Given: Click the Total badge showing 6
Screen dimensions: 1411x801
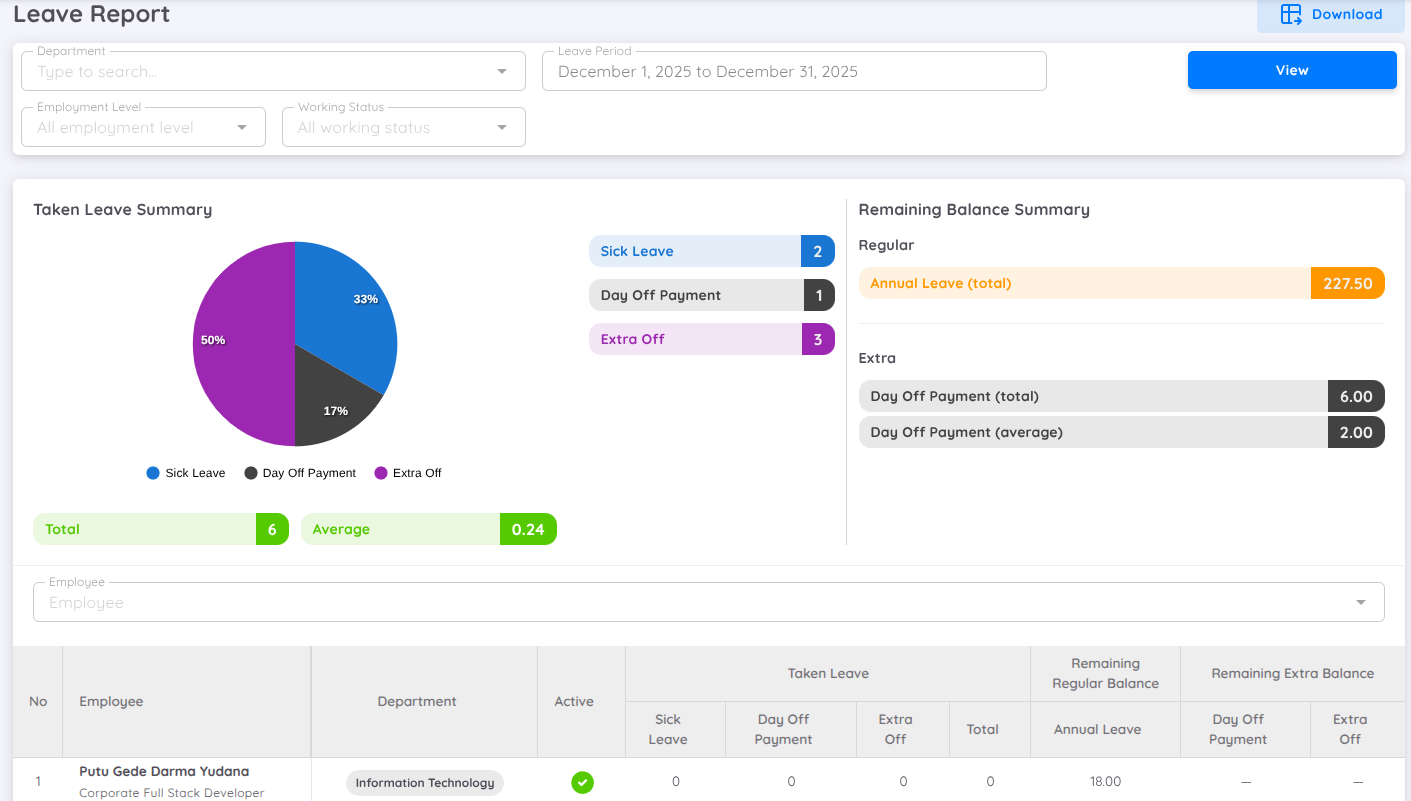Looking at the screenshot, I should [272, 529].
